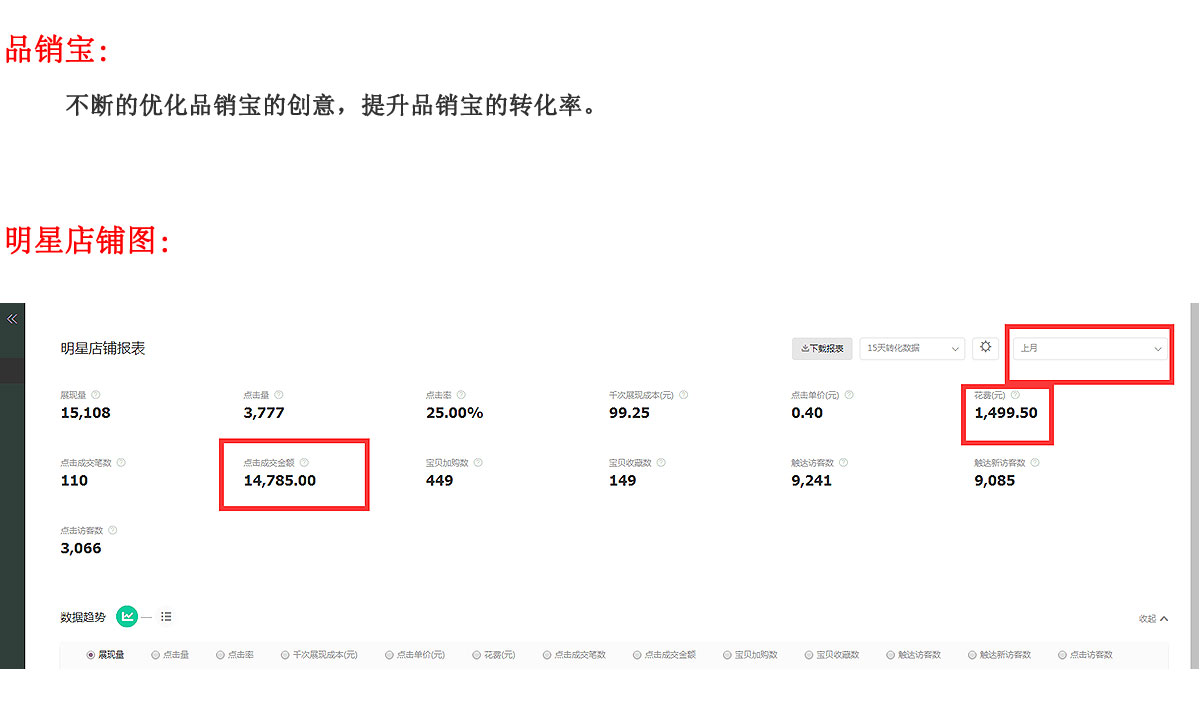Image resolution: width=1200 pixels, height=723 pixels.
Task: Switch data trend to list view
Action: click(x=166, y=617)
